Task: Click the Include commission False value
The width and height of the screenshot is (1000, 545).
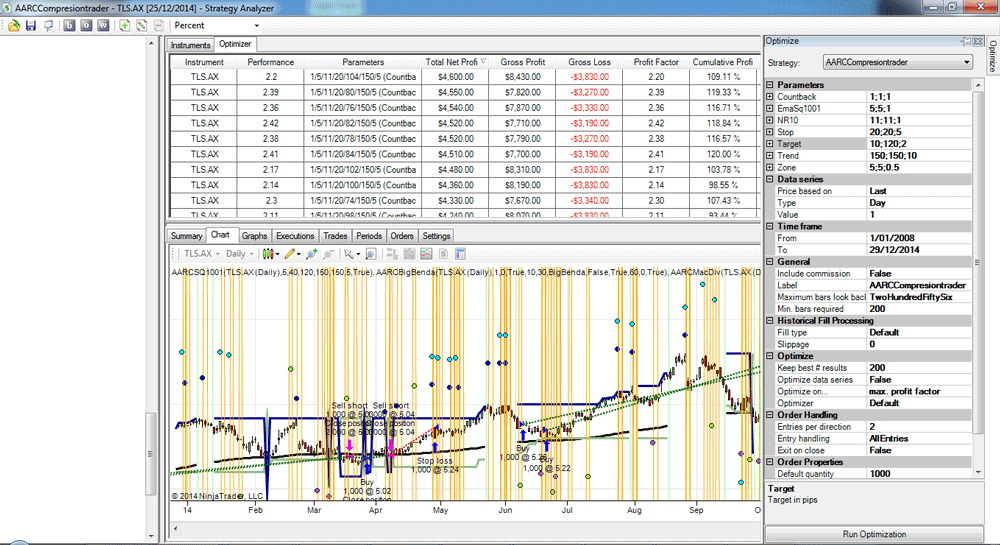Action: tap(918, 273)
